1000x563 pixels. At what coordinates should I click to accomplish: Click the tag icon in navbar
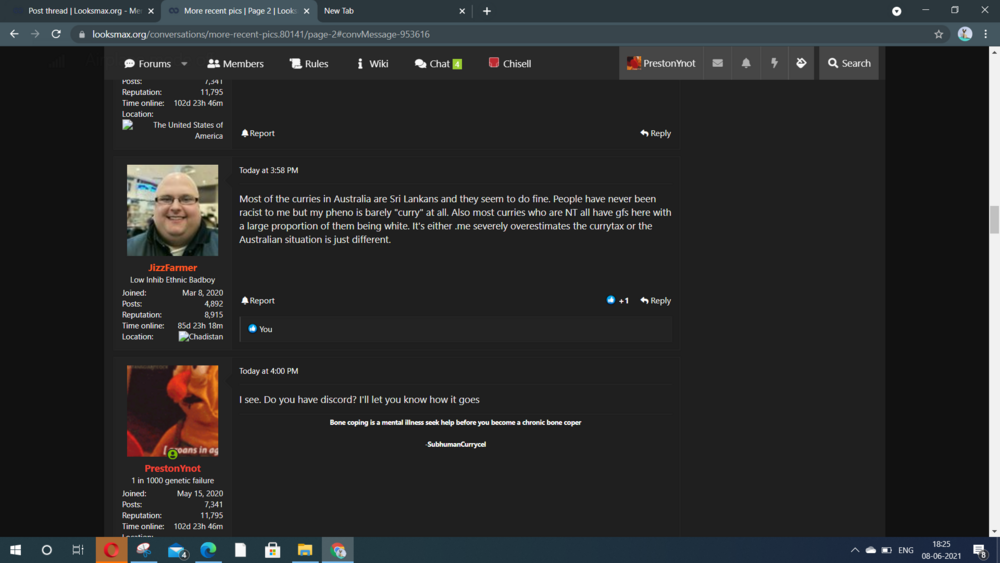tap(801, 63)
